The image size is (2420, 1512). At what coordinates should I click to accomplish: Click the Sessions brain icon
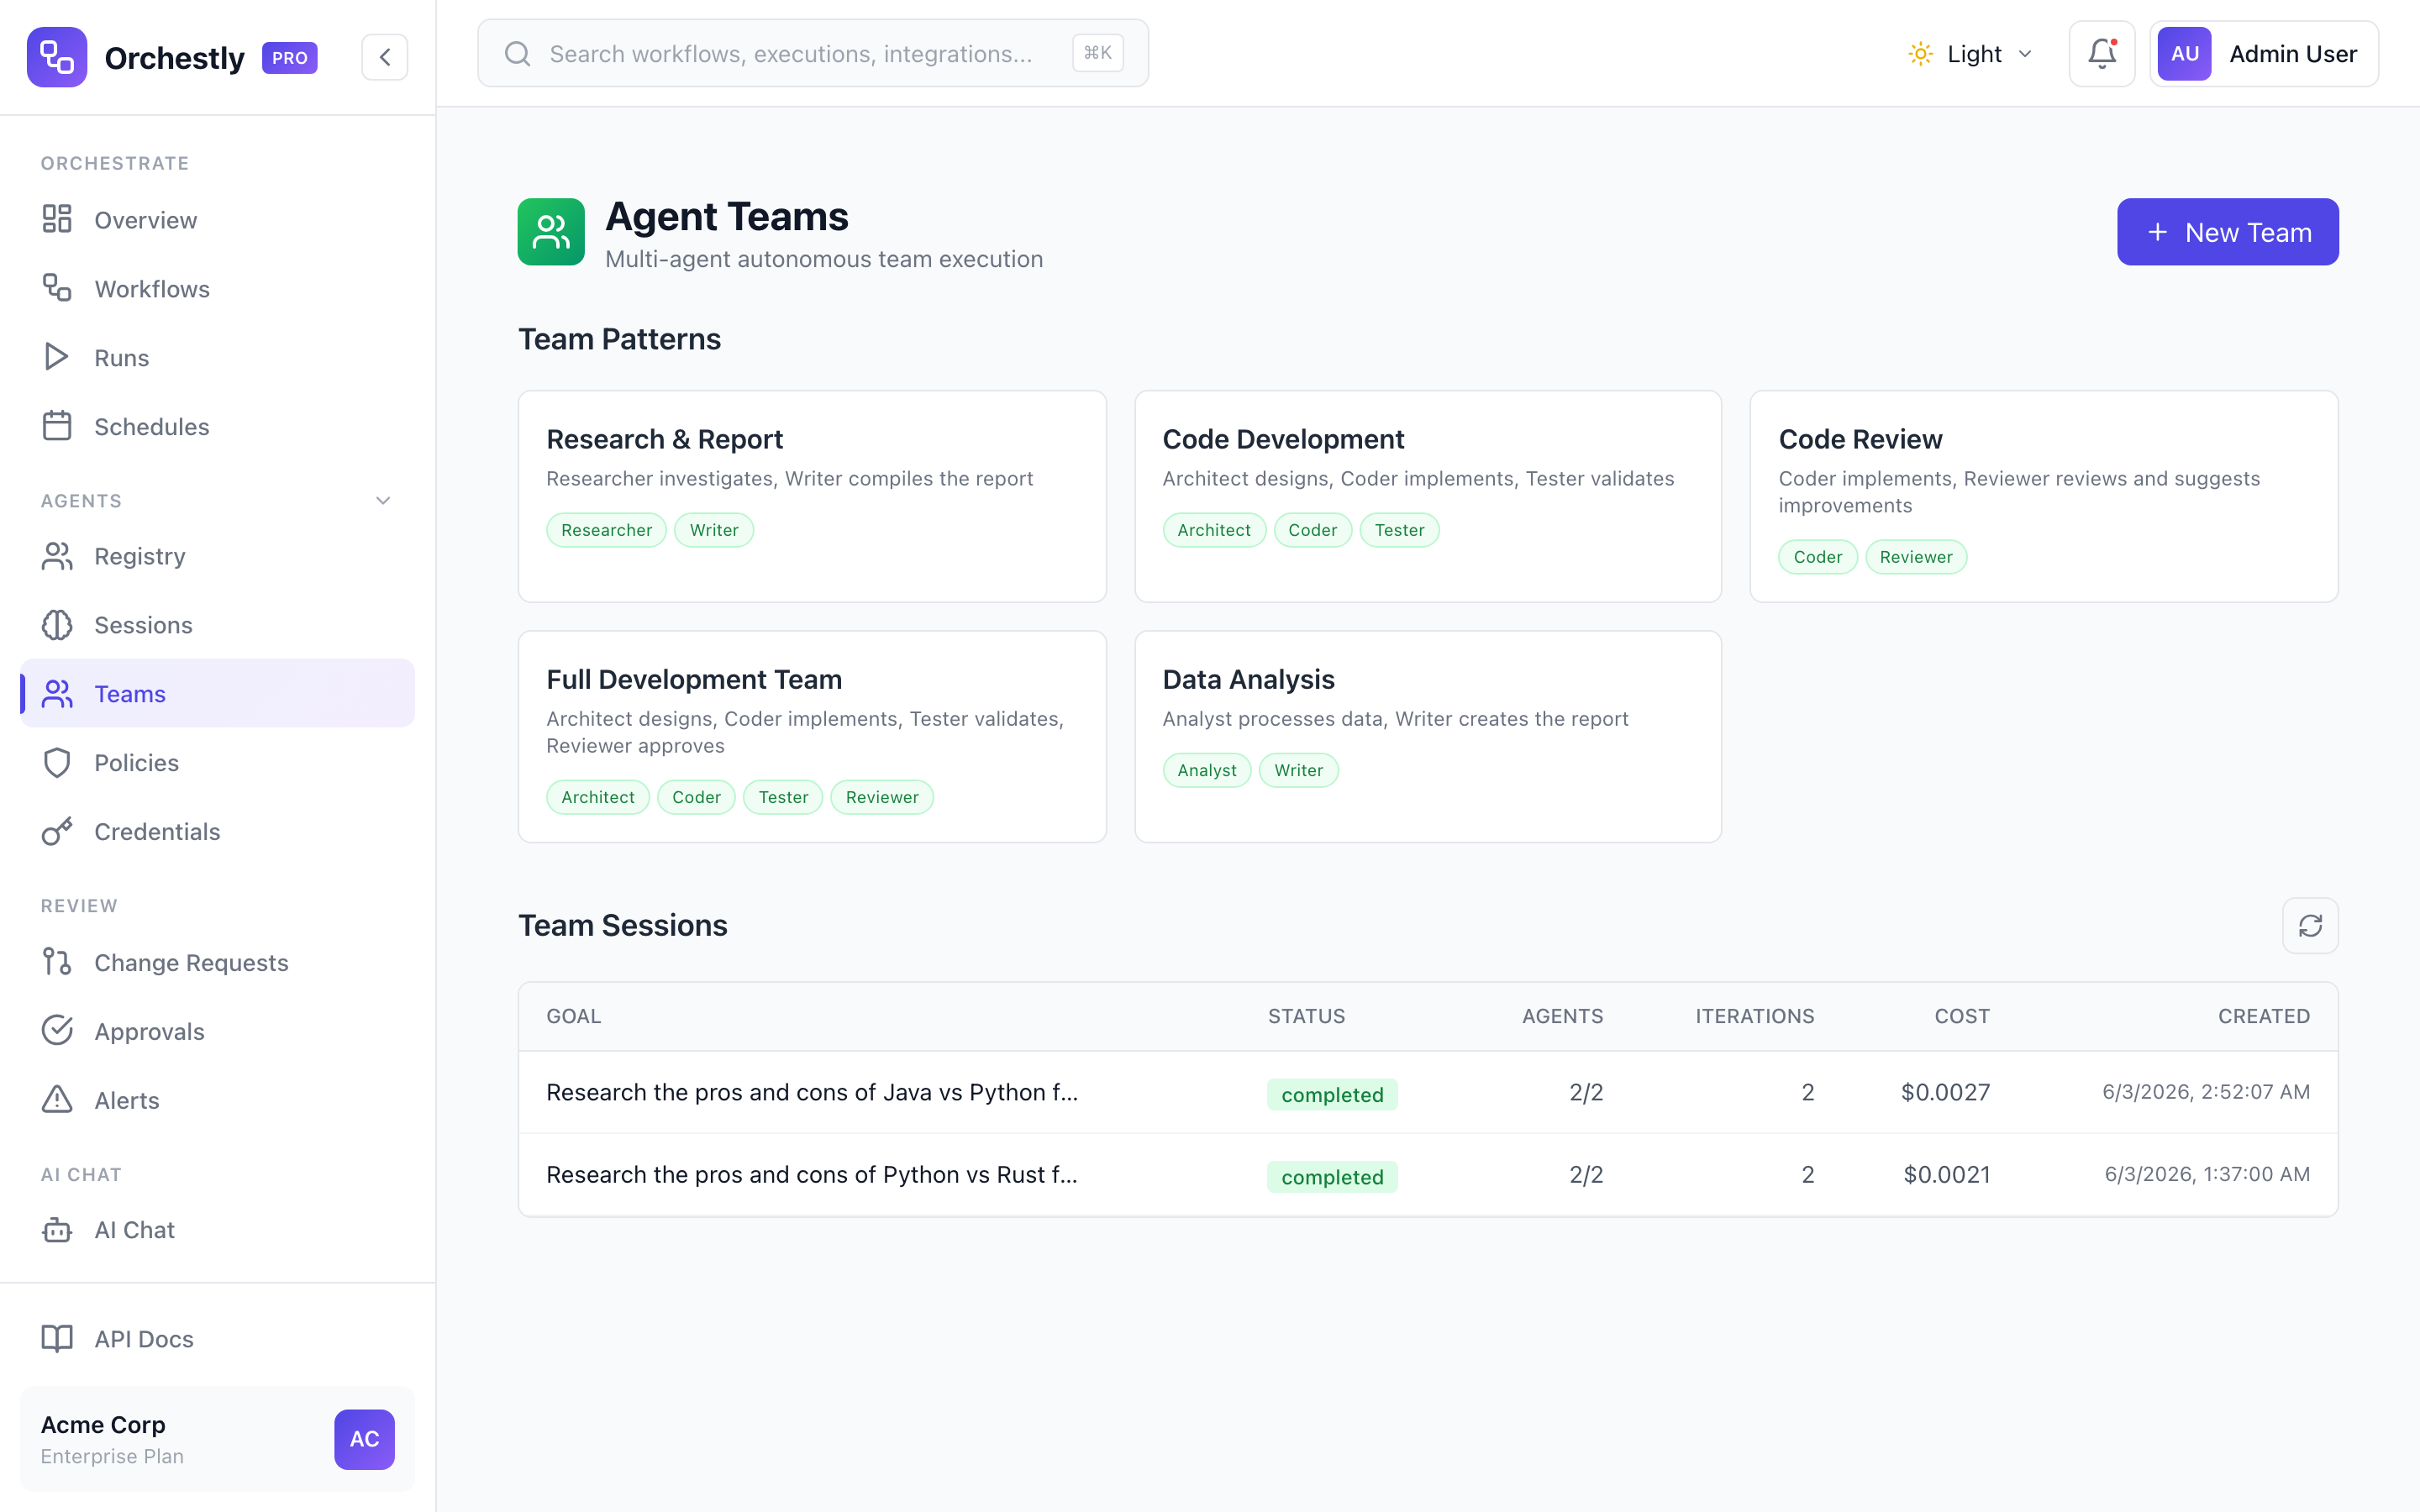coord(57,625)
